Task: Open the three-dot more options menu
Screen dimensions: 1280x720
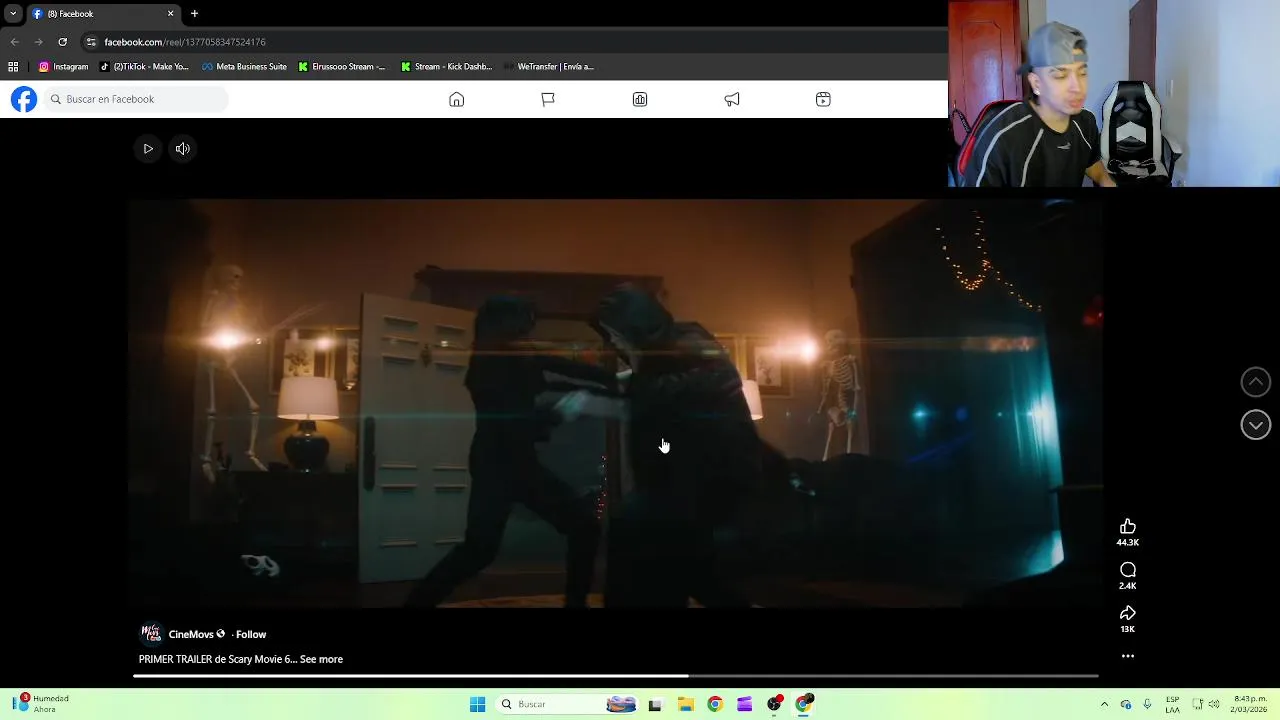Action: coord(1128,656)
